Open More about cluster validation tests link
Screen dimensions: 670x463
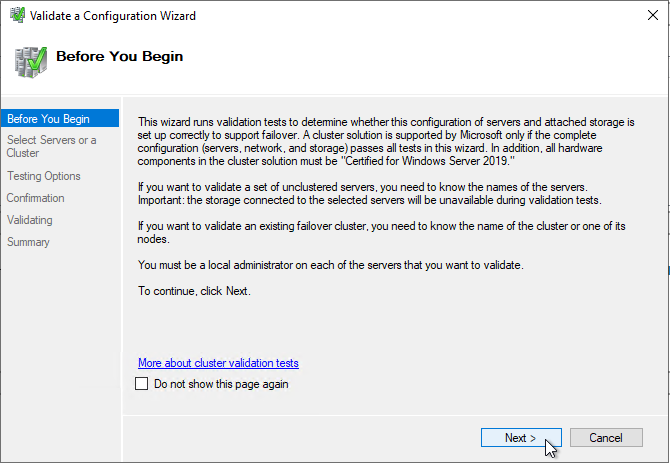pyautogui.click(x=218, y=363)
